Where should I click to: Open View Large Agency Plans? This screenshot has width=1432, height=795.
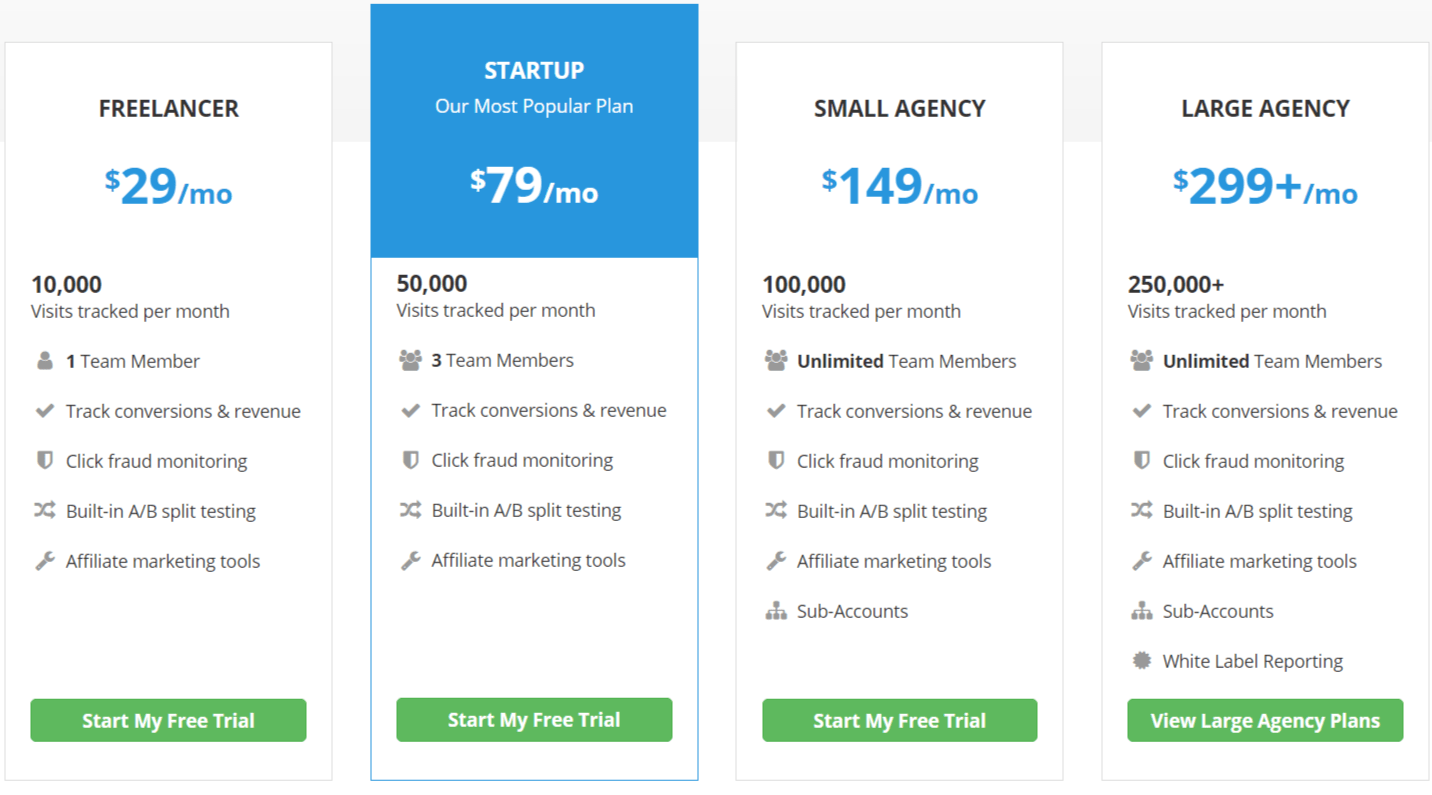1265,720
